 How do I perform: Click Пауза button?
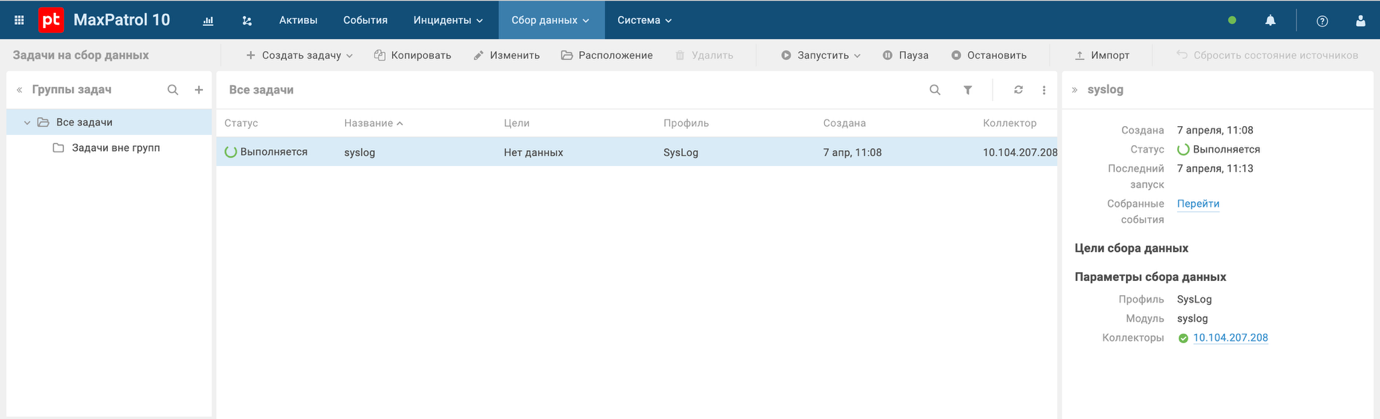point(905,55)
